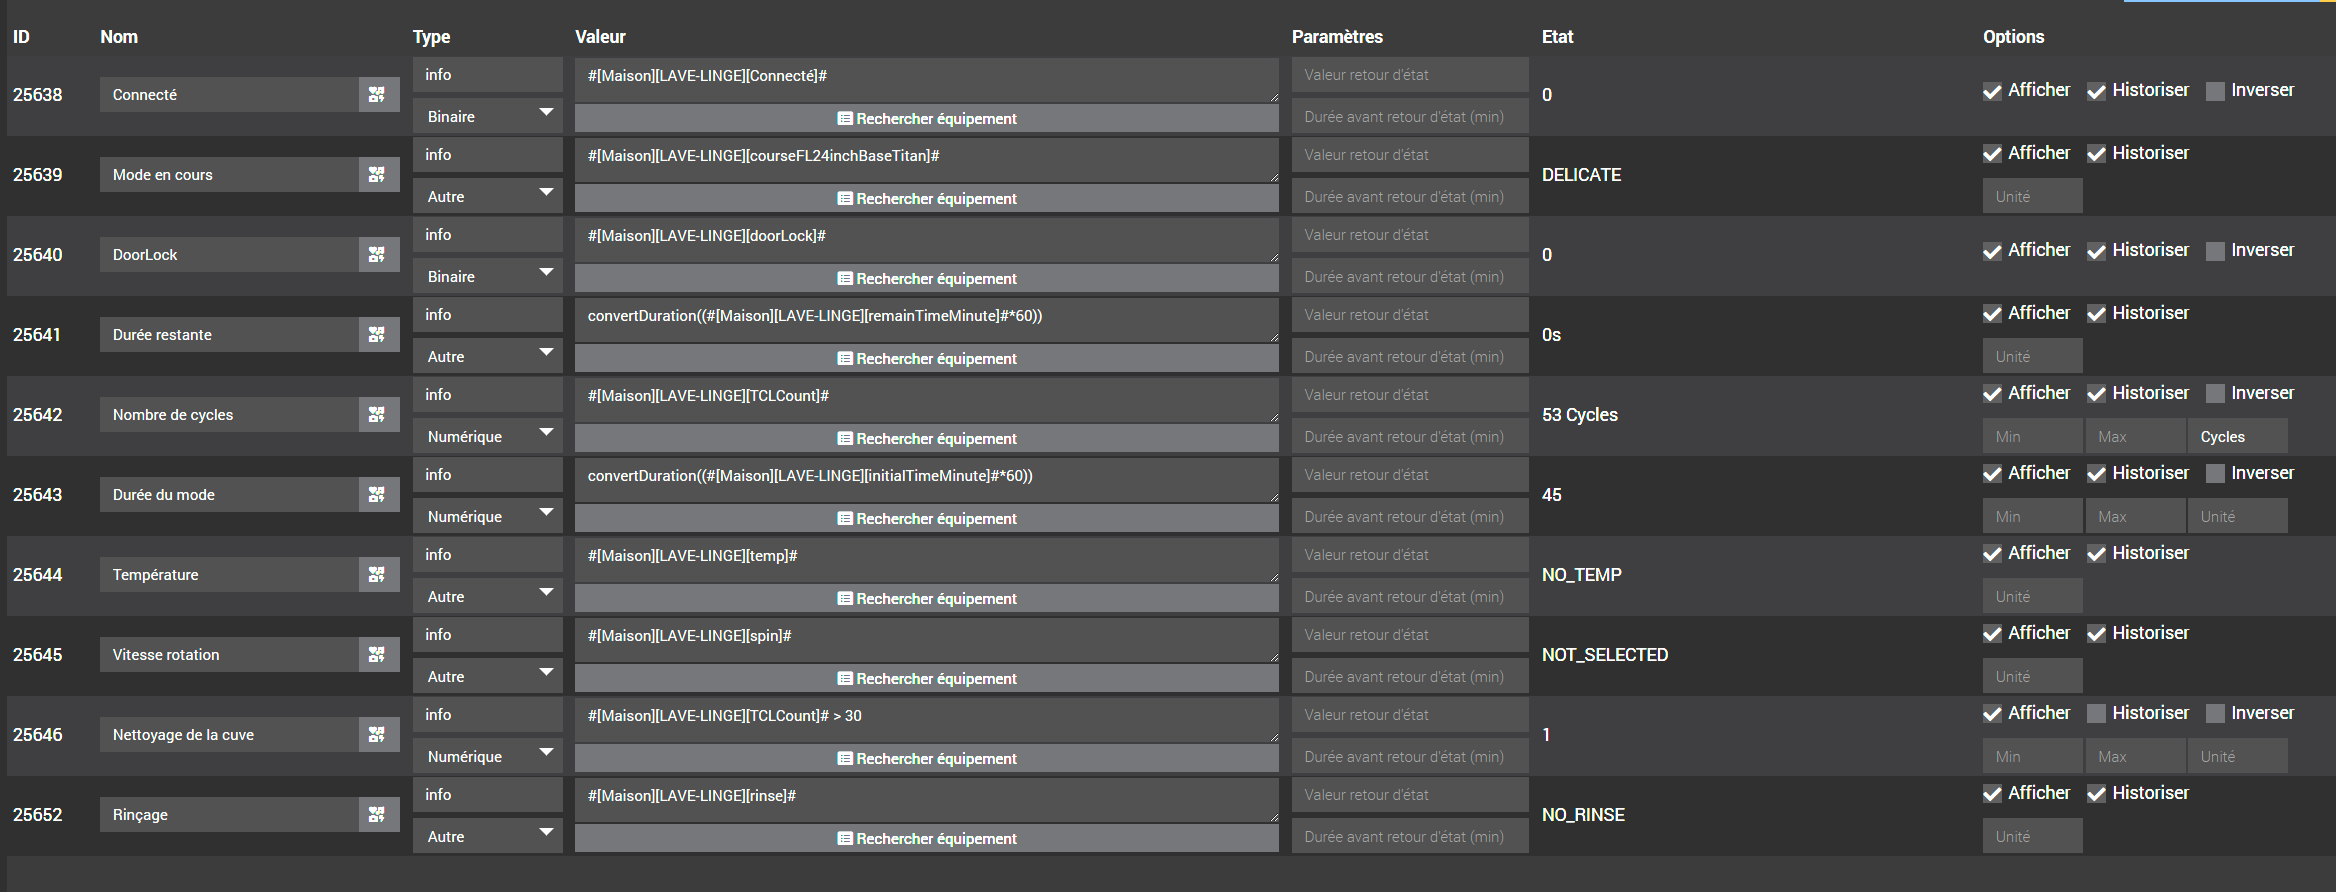Uncheck Afficher for the DoorLock command

(1992, 251)
